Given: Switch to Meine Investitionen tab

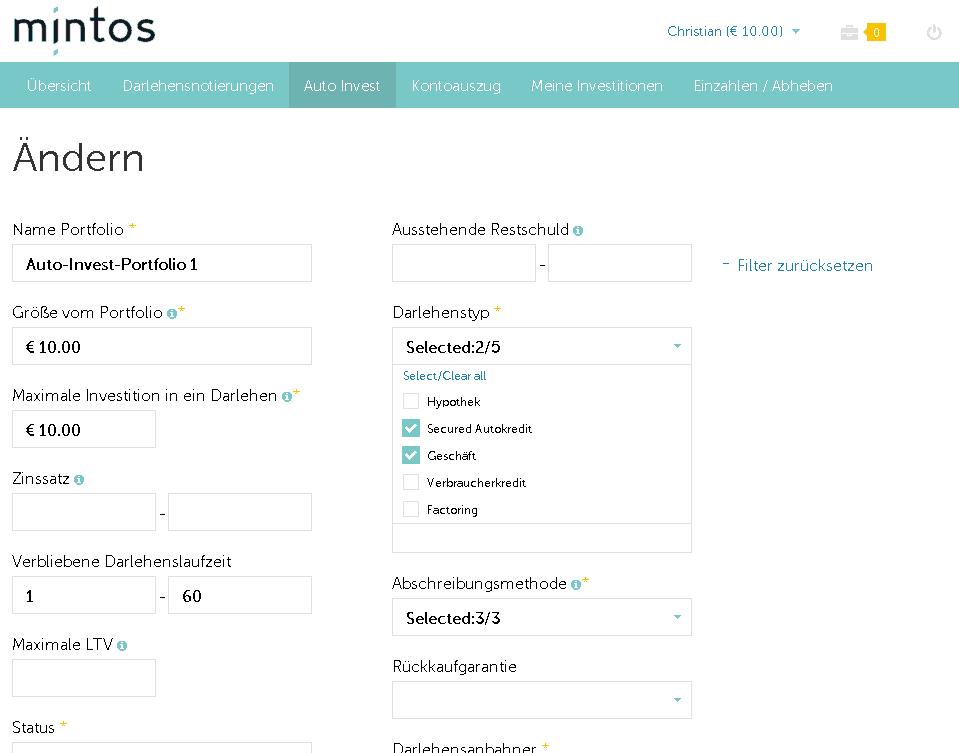Looking at the screenshot, I should point(596,86).
